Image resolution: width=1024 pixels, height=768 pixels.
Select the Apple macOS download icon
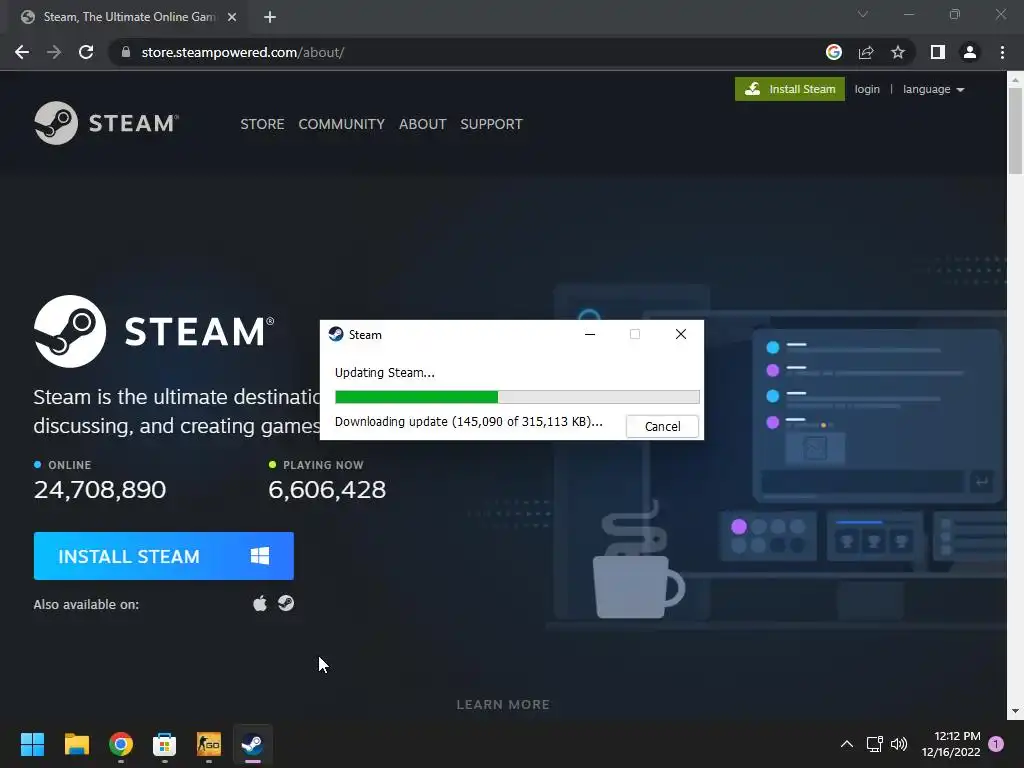[x=260, y=603]
